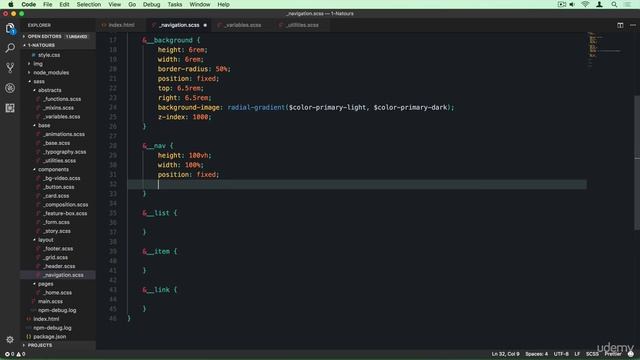Viewport: 640px width, 360px height.
Task: Open the Extensions view icon
Action: pos(10,108)
